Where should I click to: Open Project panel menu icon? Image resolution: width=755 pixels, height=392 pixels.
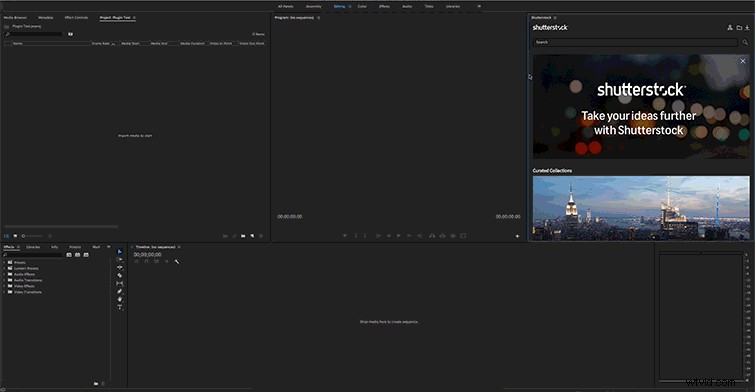click(x=134, y=18)
